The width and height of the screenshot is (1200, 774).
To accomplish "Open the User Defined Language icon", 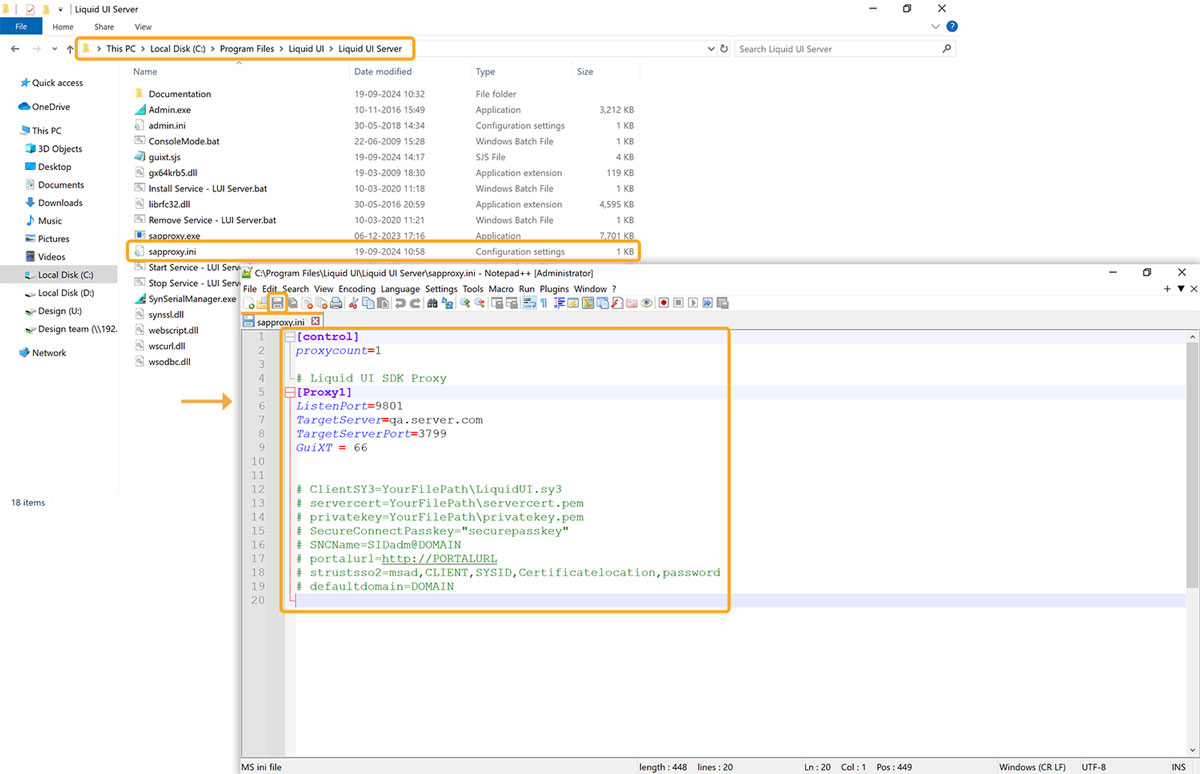I will (x=575, y=303).
